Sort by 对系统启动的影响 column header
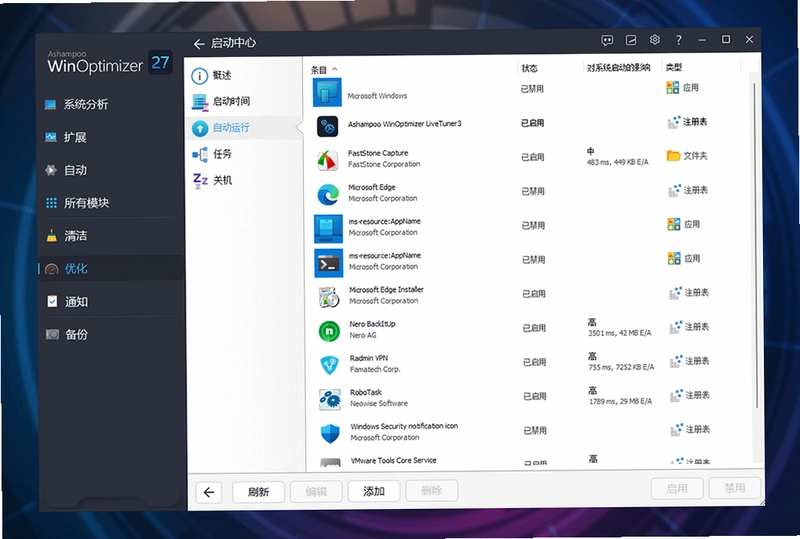 (618, 68)
